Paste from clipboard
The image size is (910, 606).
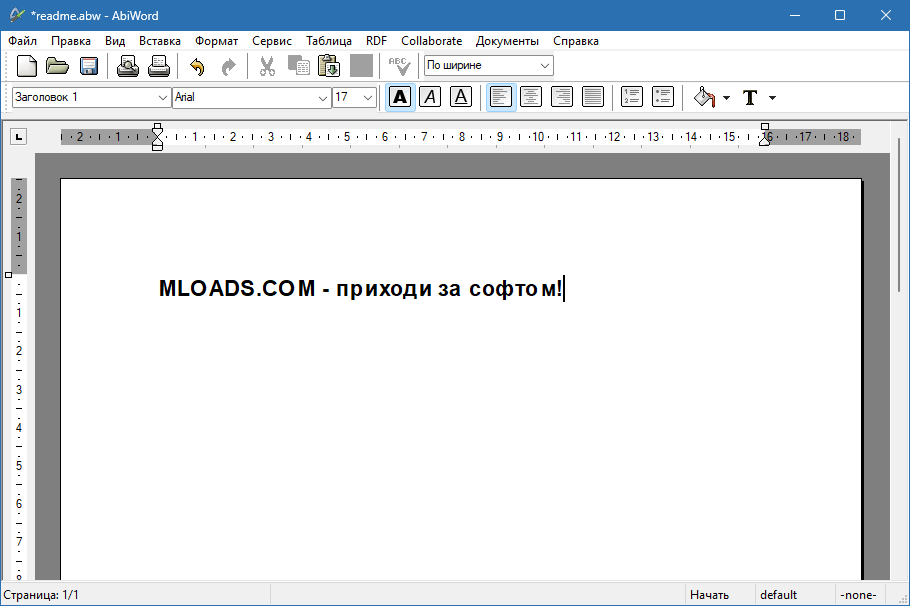click(329, 66)
